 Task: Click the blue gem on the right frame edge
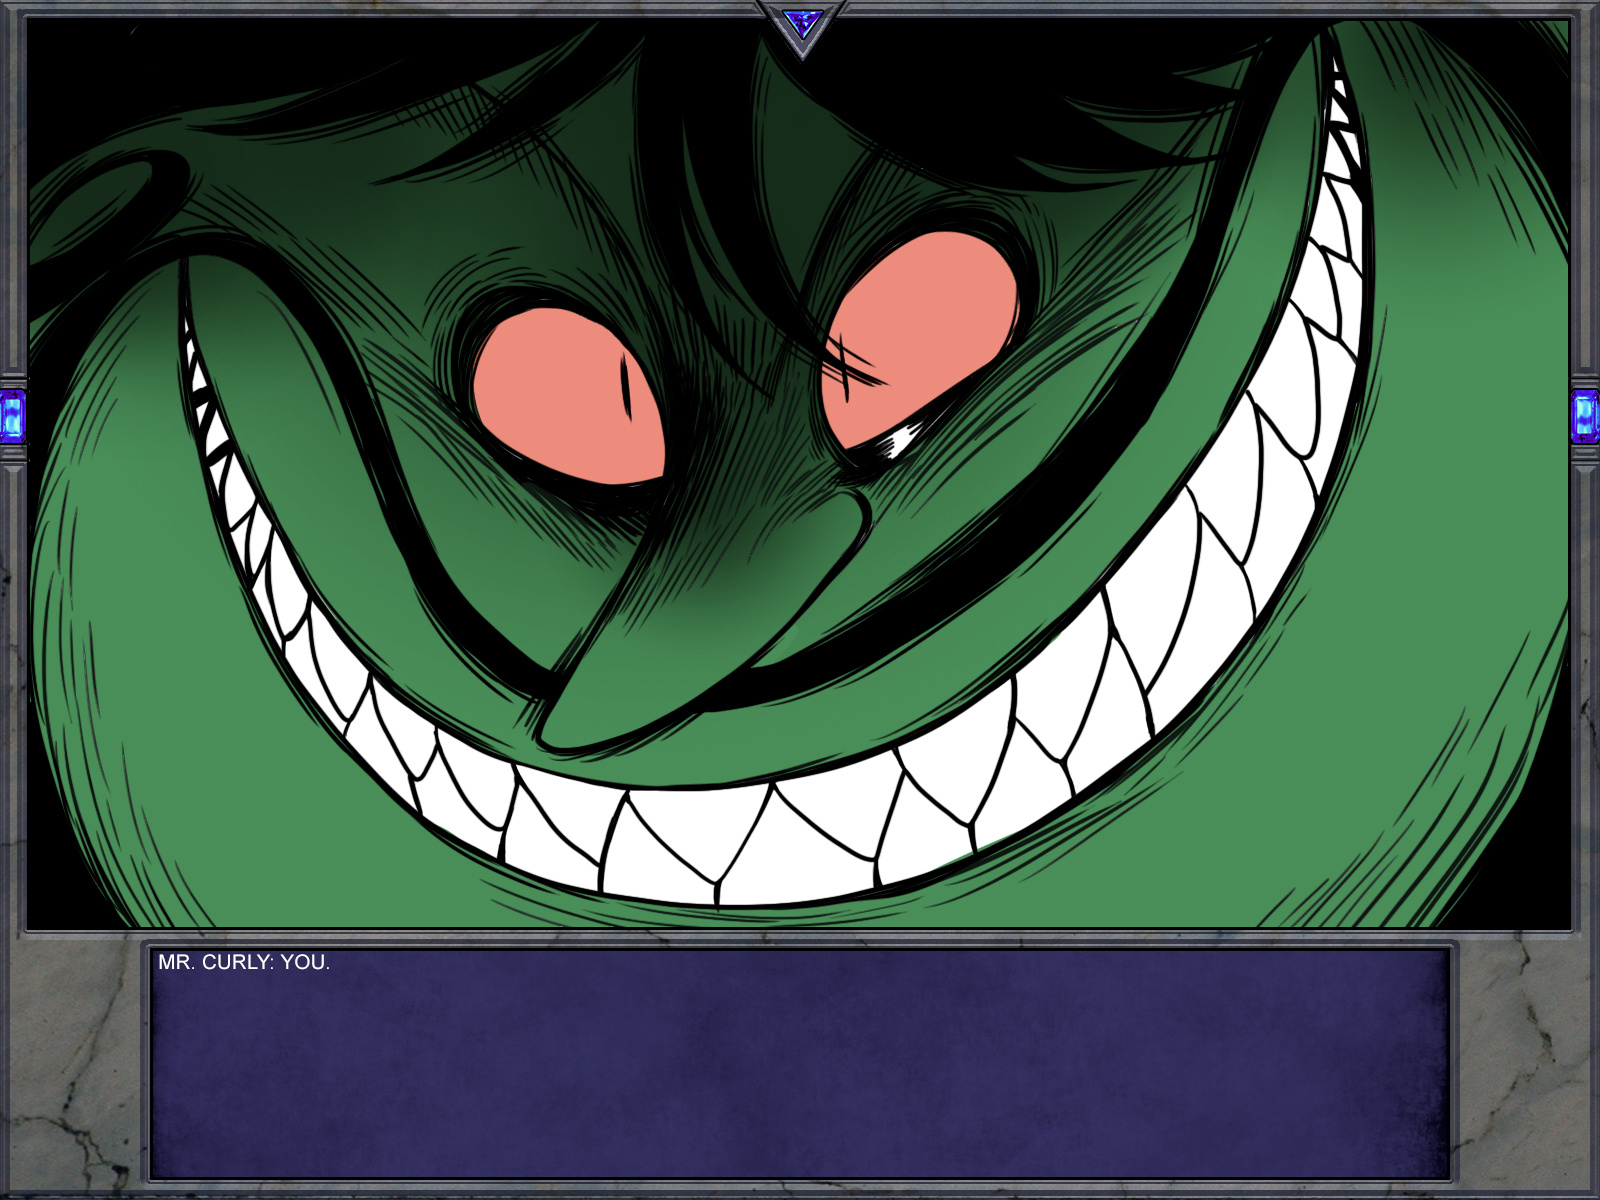[1586, 416]
